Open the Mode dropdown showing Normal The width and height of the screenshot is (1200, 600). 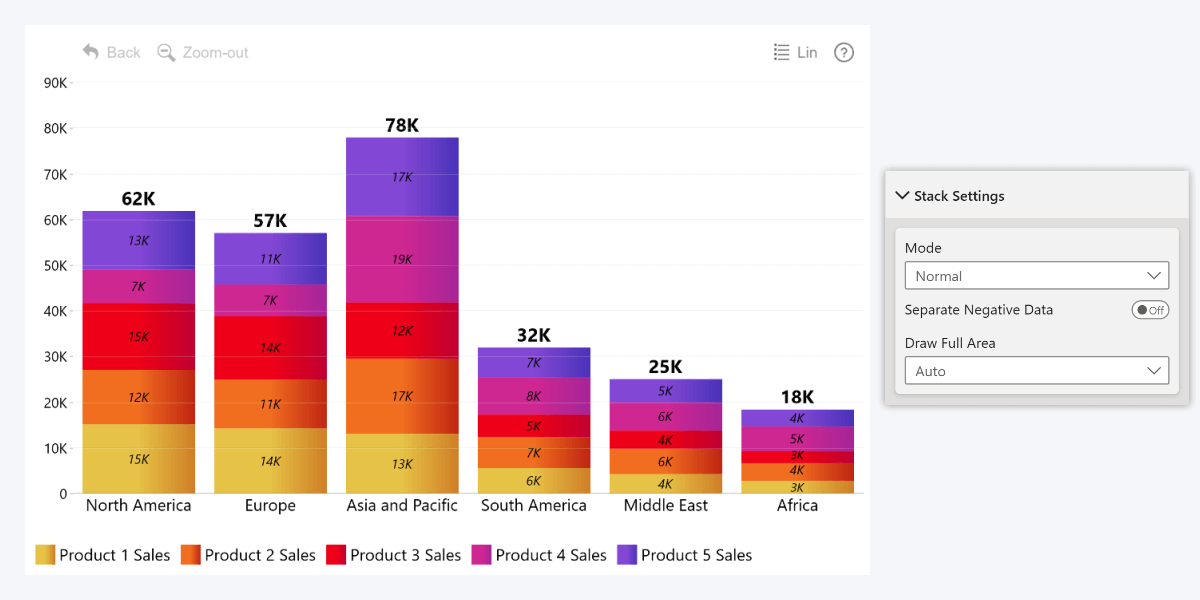click(1036, 276)
